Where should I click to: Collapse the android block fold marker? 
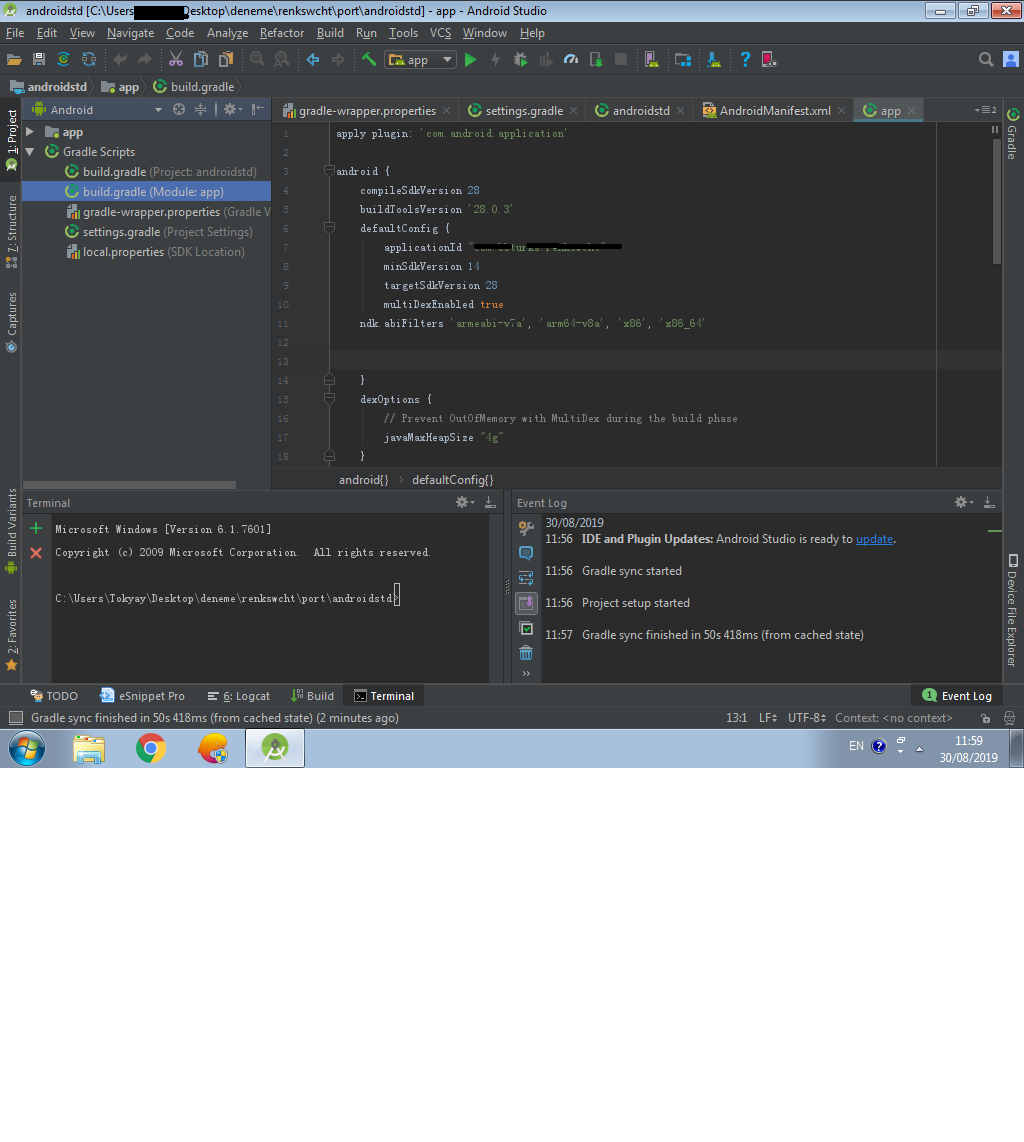pos(329,171)
